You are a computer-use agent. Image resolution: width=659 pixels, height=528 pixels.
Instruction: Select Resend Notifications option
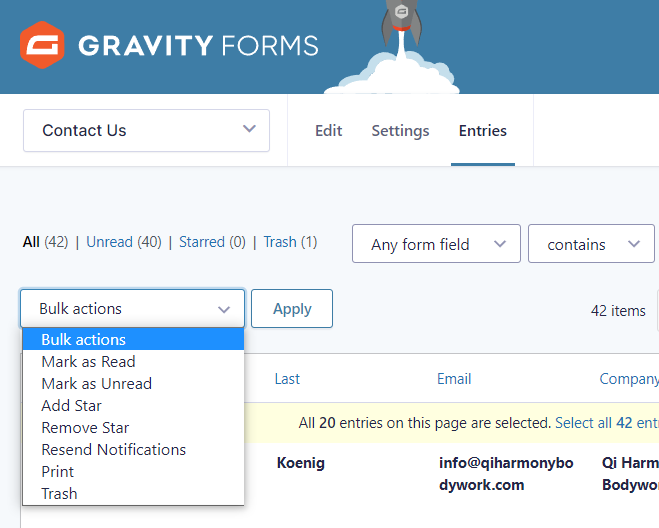pos(133,449)
